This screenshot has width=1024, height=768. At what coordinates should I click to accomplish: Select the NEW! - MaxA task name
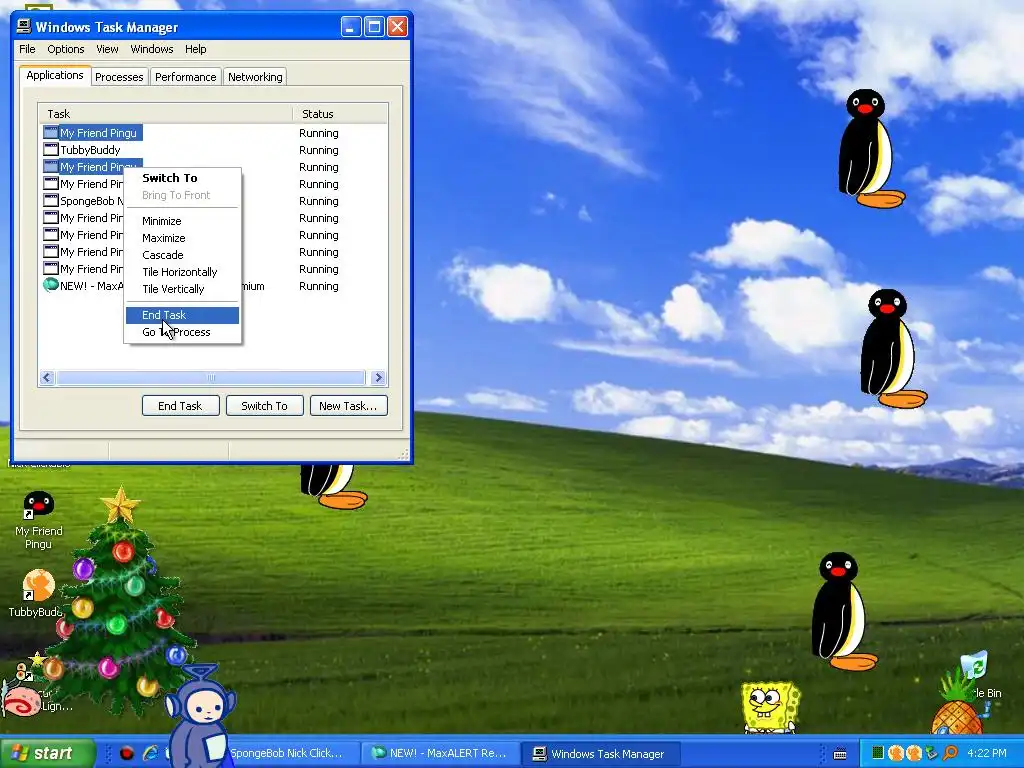[91, 285]
